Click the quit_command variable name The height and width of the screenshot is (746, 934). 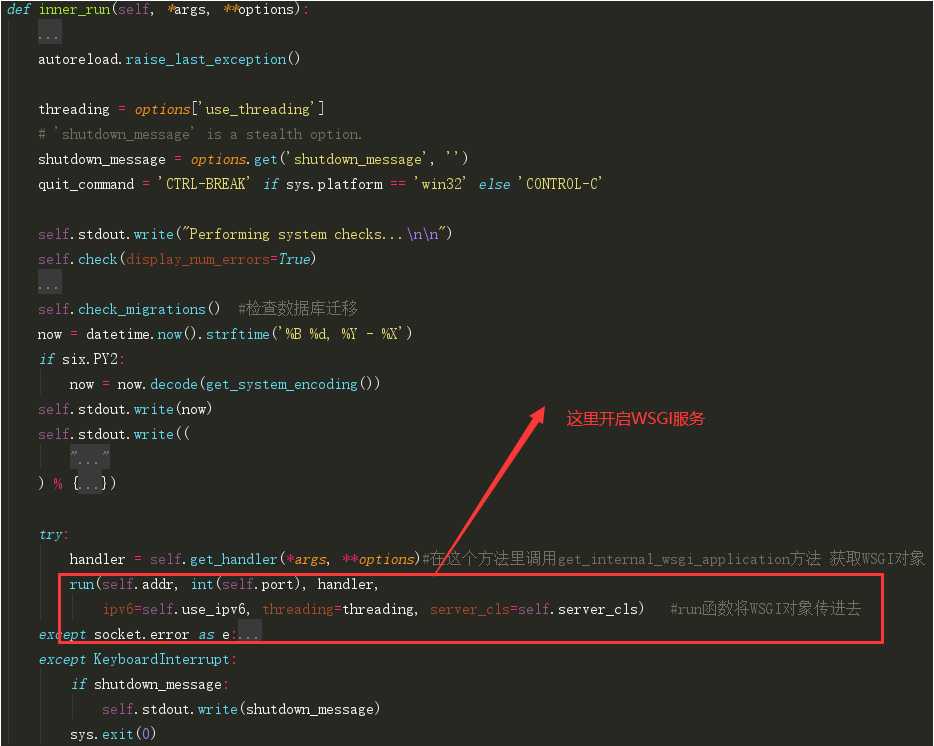pos(86,184)
